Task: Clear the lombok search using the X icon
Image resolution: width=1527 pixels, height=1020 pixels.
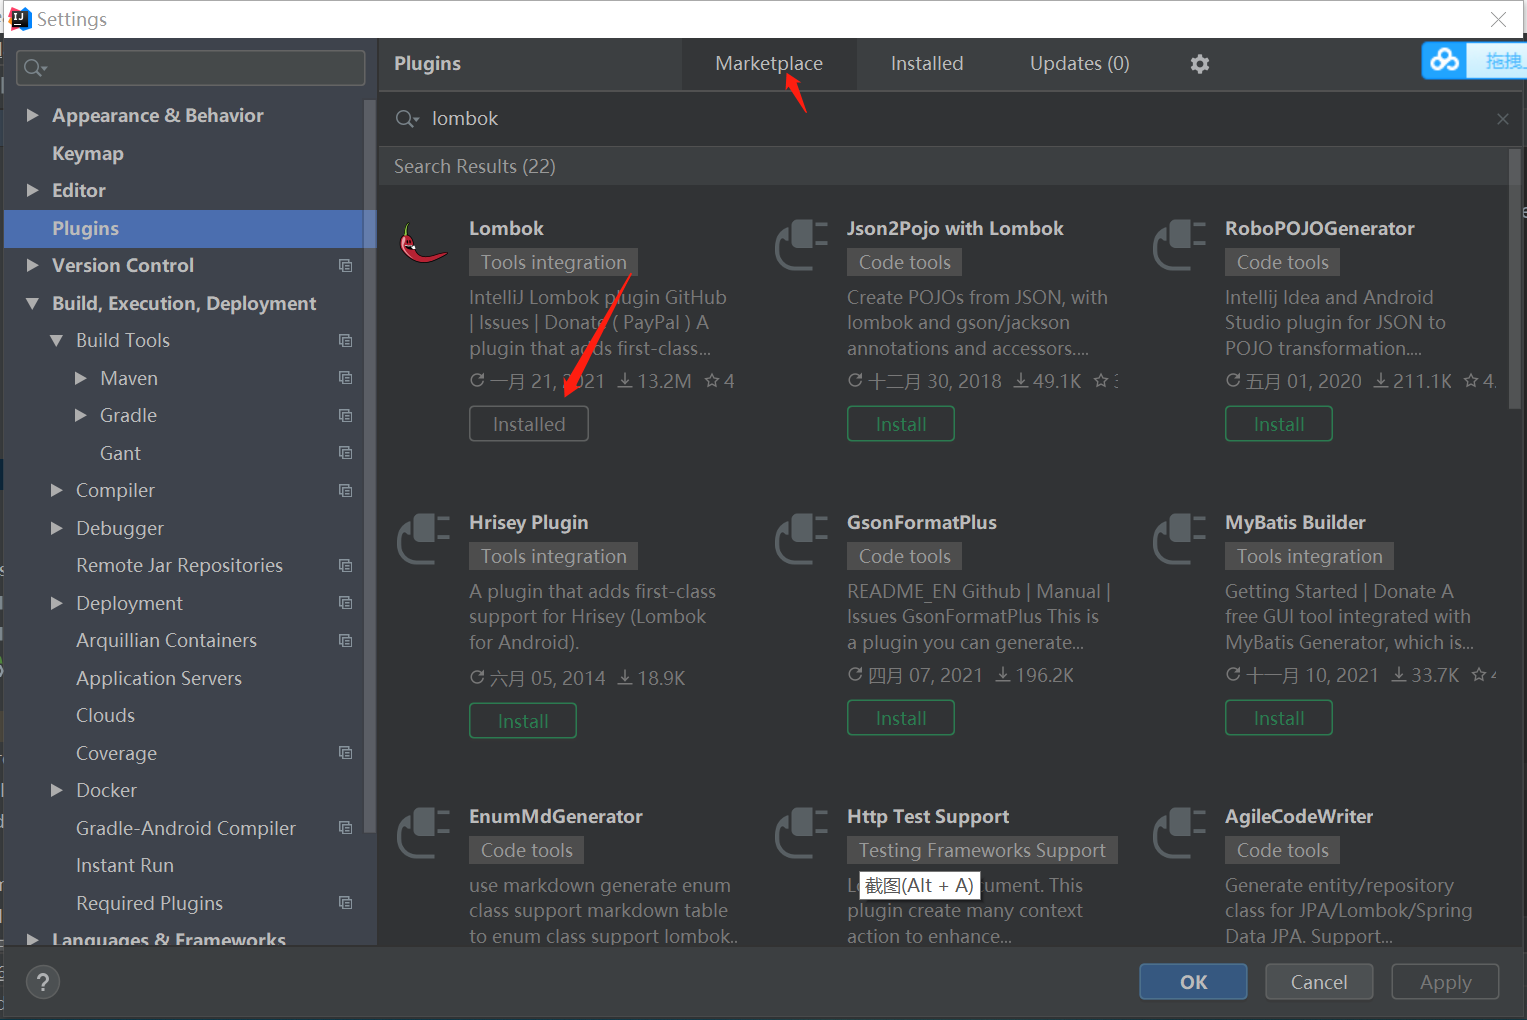Action: pos(1502,118)
